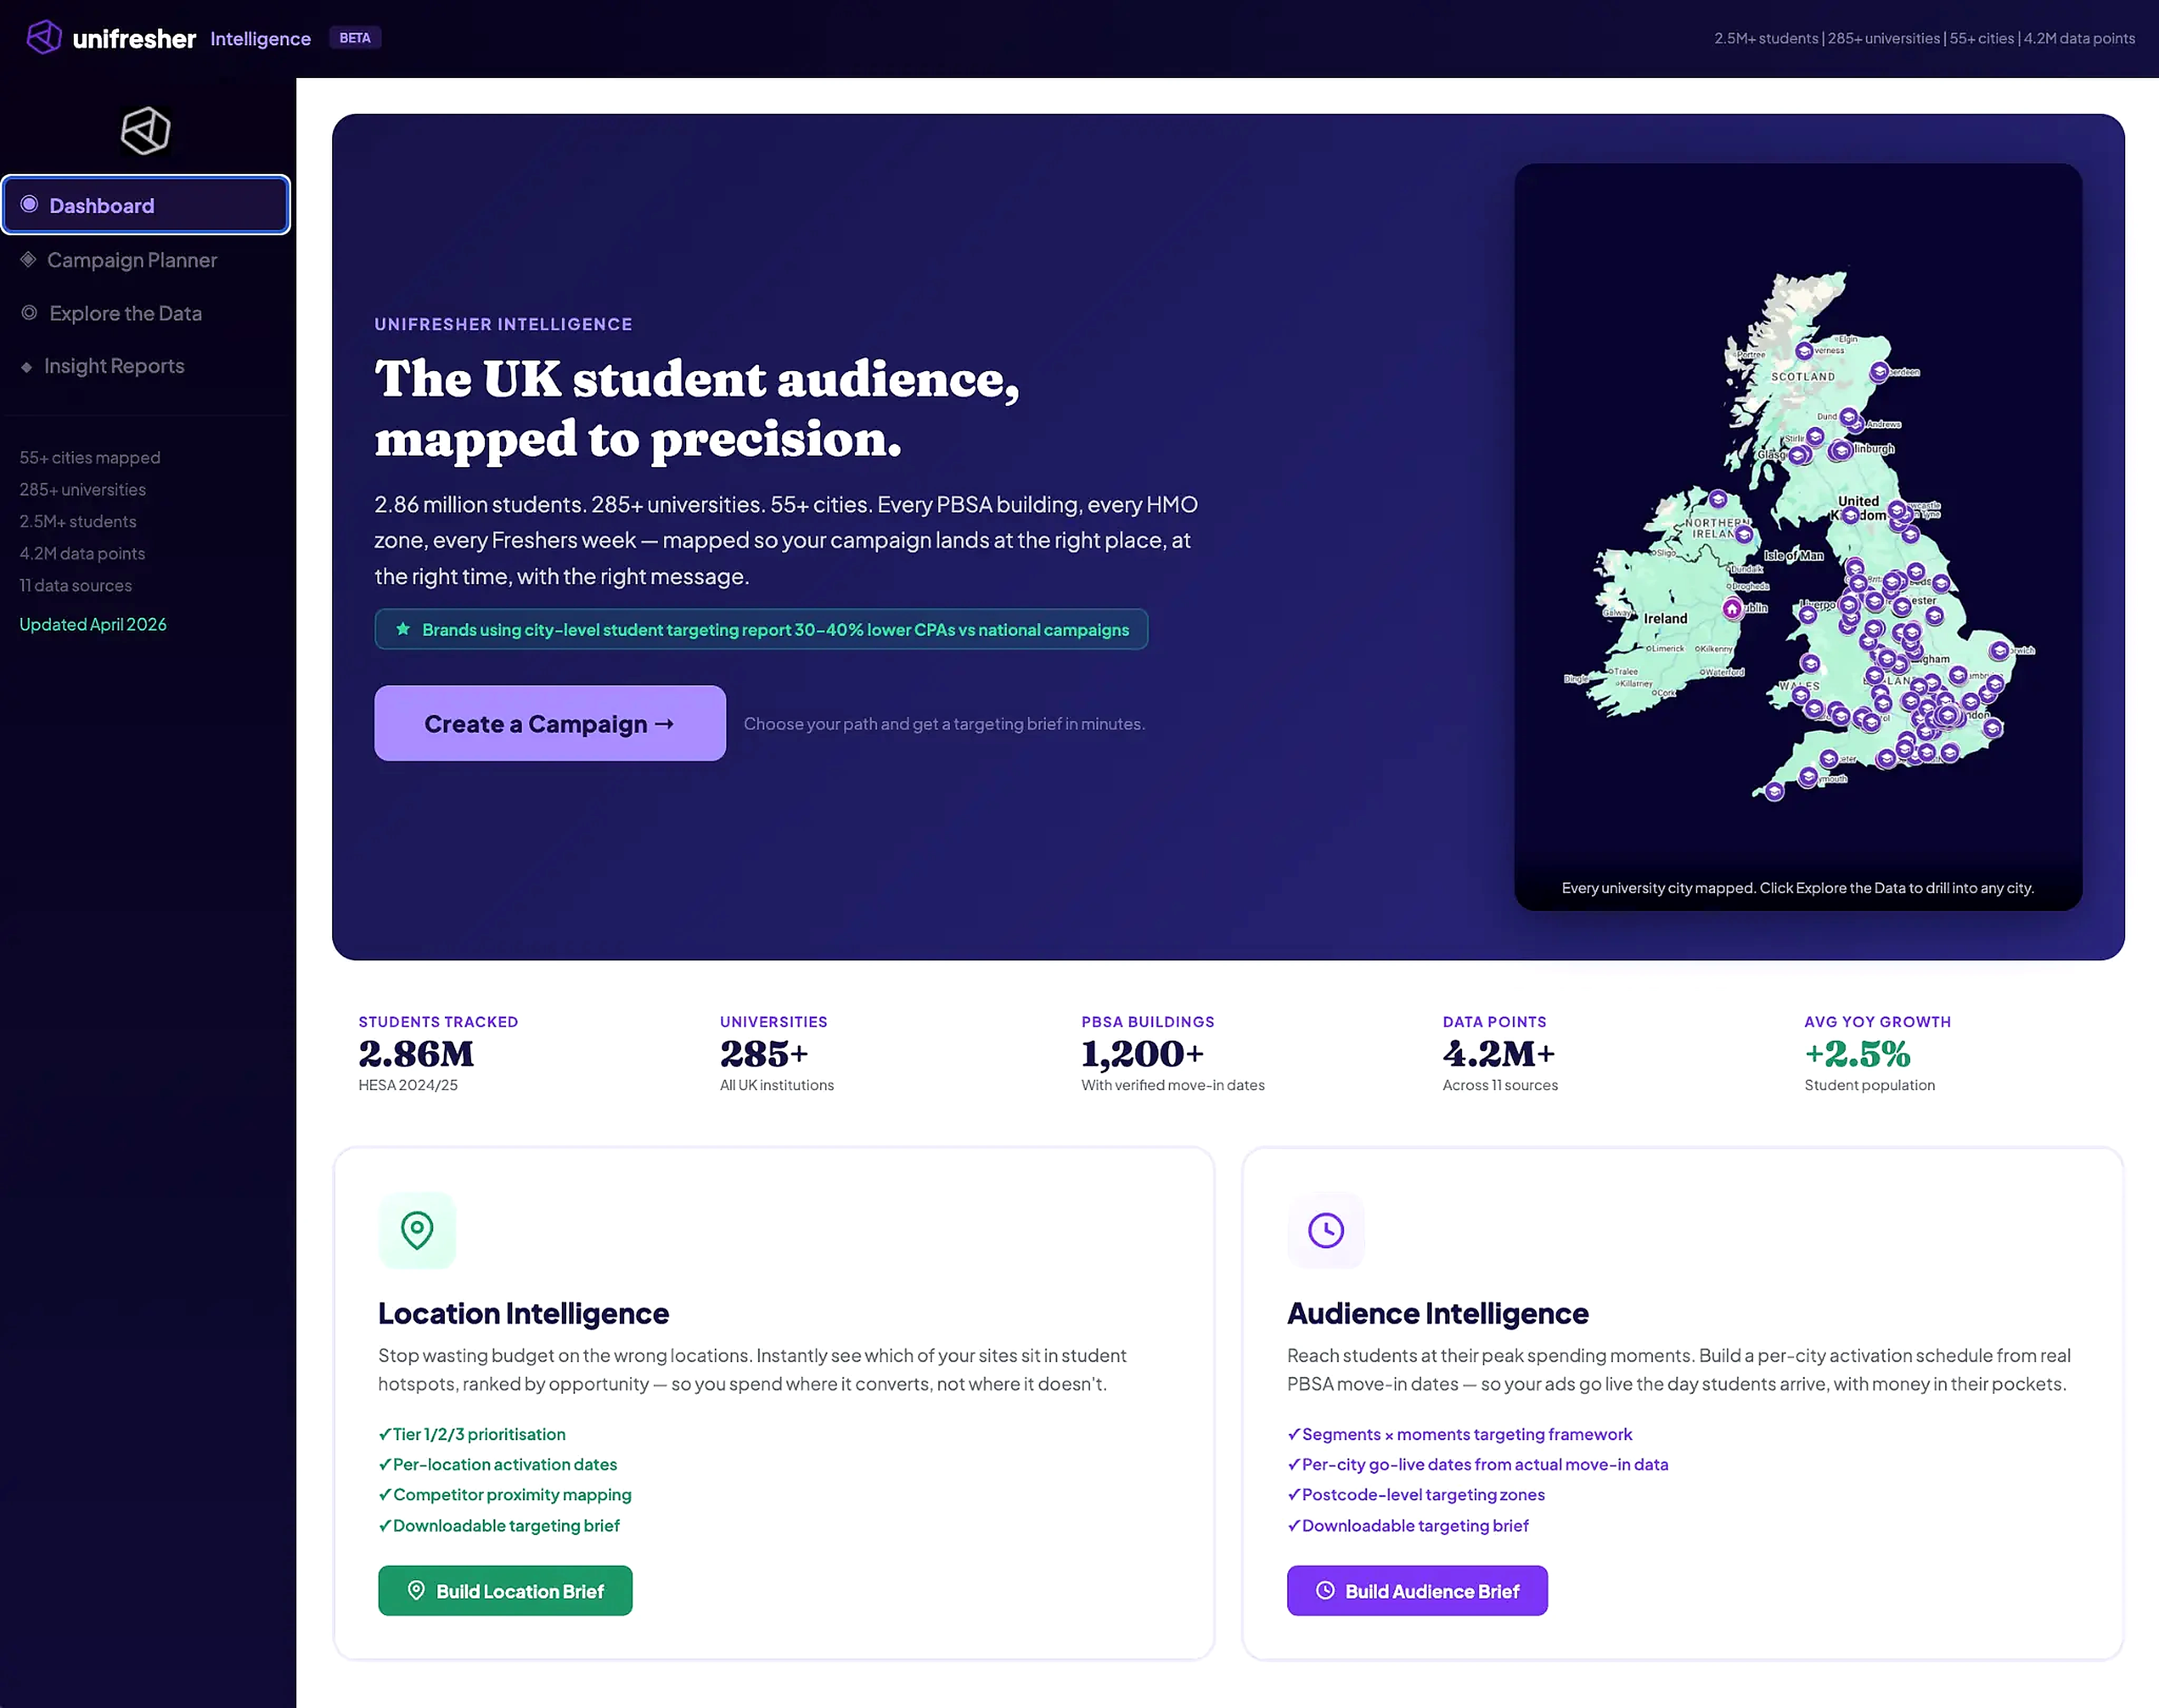Click '11 data sources' in sidebar
Image resolution: width=2159 pixels, height=1708 pixels.
(x=76, y=585)
